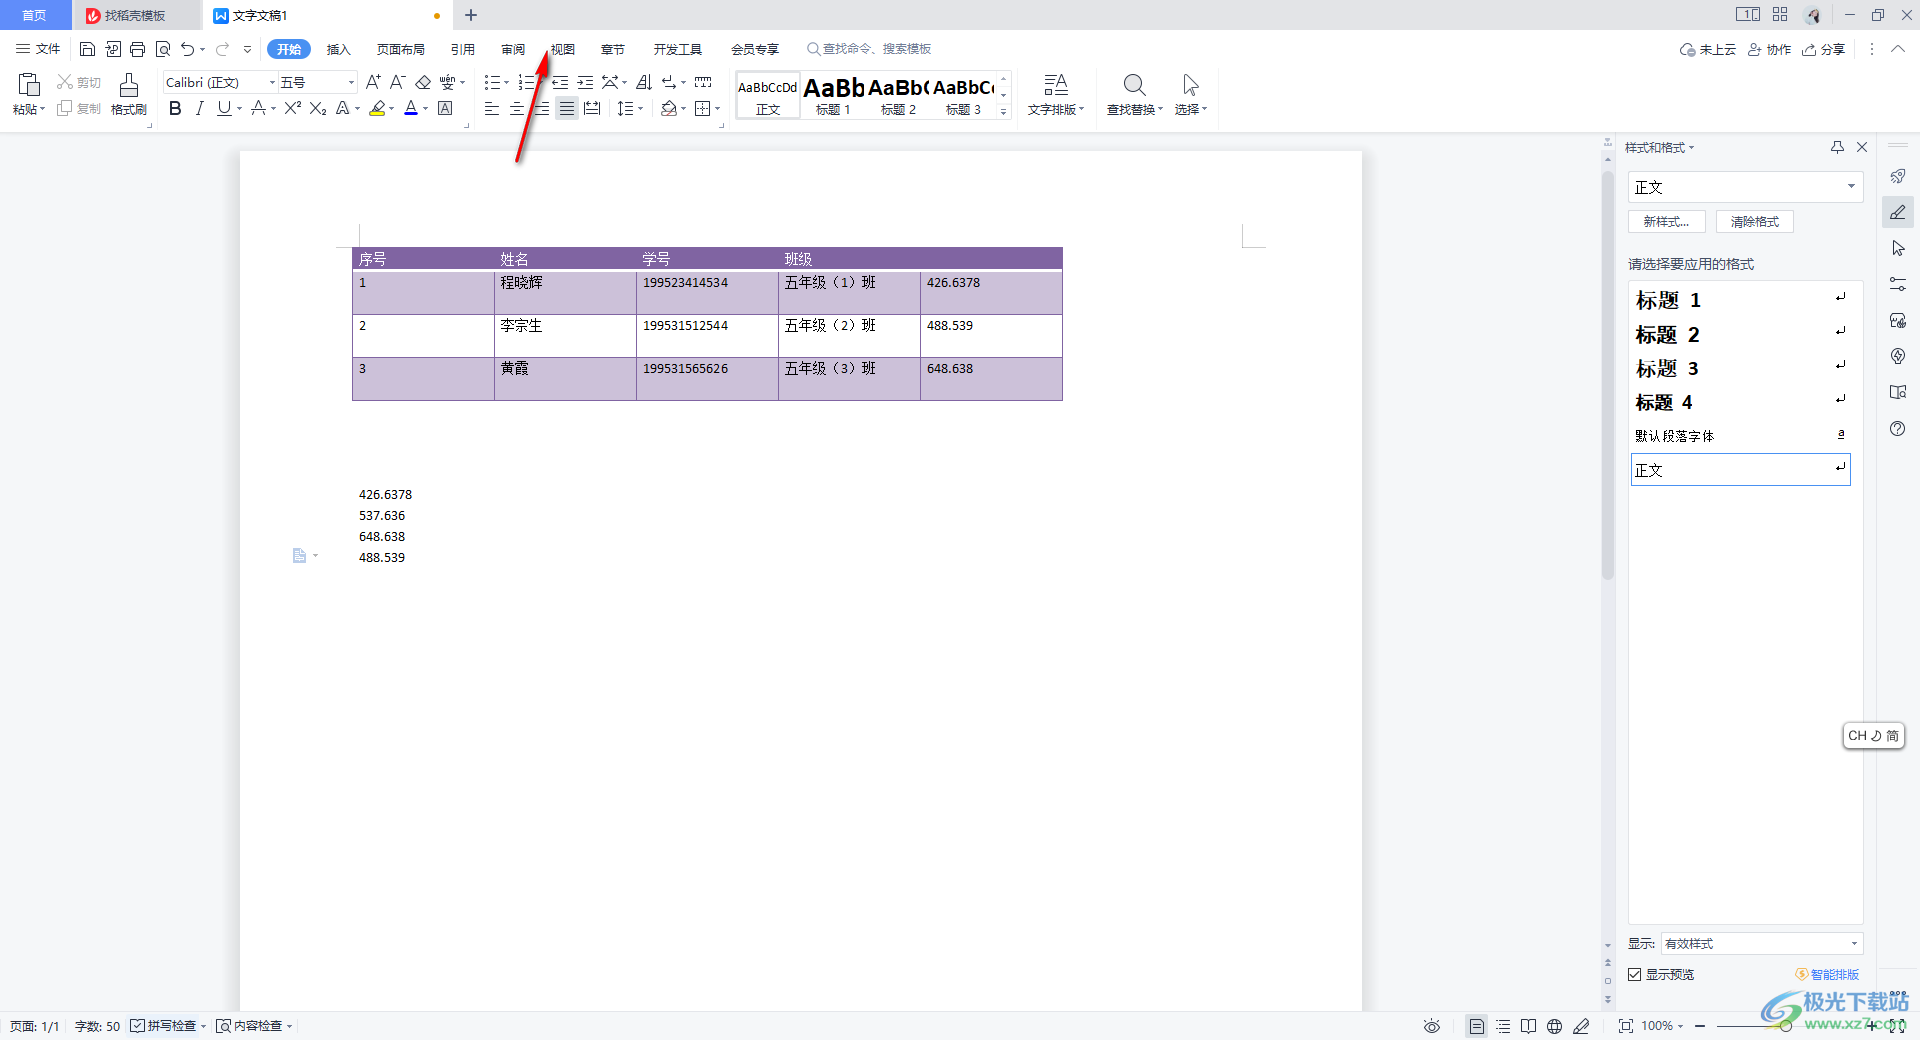Click table cell containing 程晓辉
Screen dimensions: 1920x1040
pyautogui.click(x=565, y=293)
